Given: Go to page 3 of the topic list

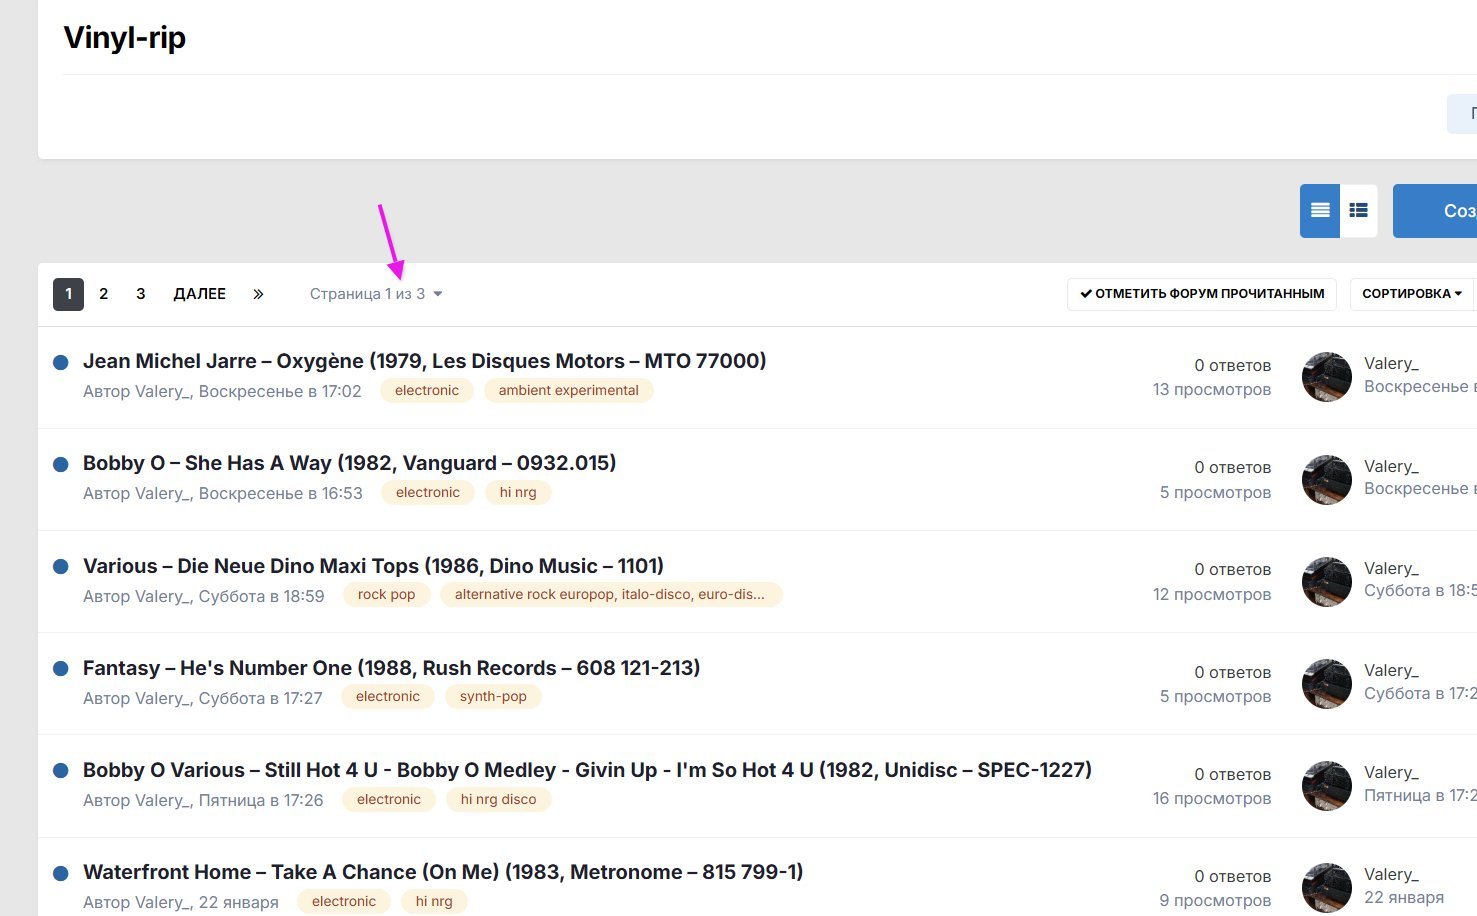Looking at the screenshot, I should [x=141, y=294].
